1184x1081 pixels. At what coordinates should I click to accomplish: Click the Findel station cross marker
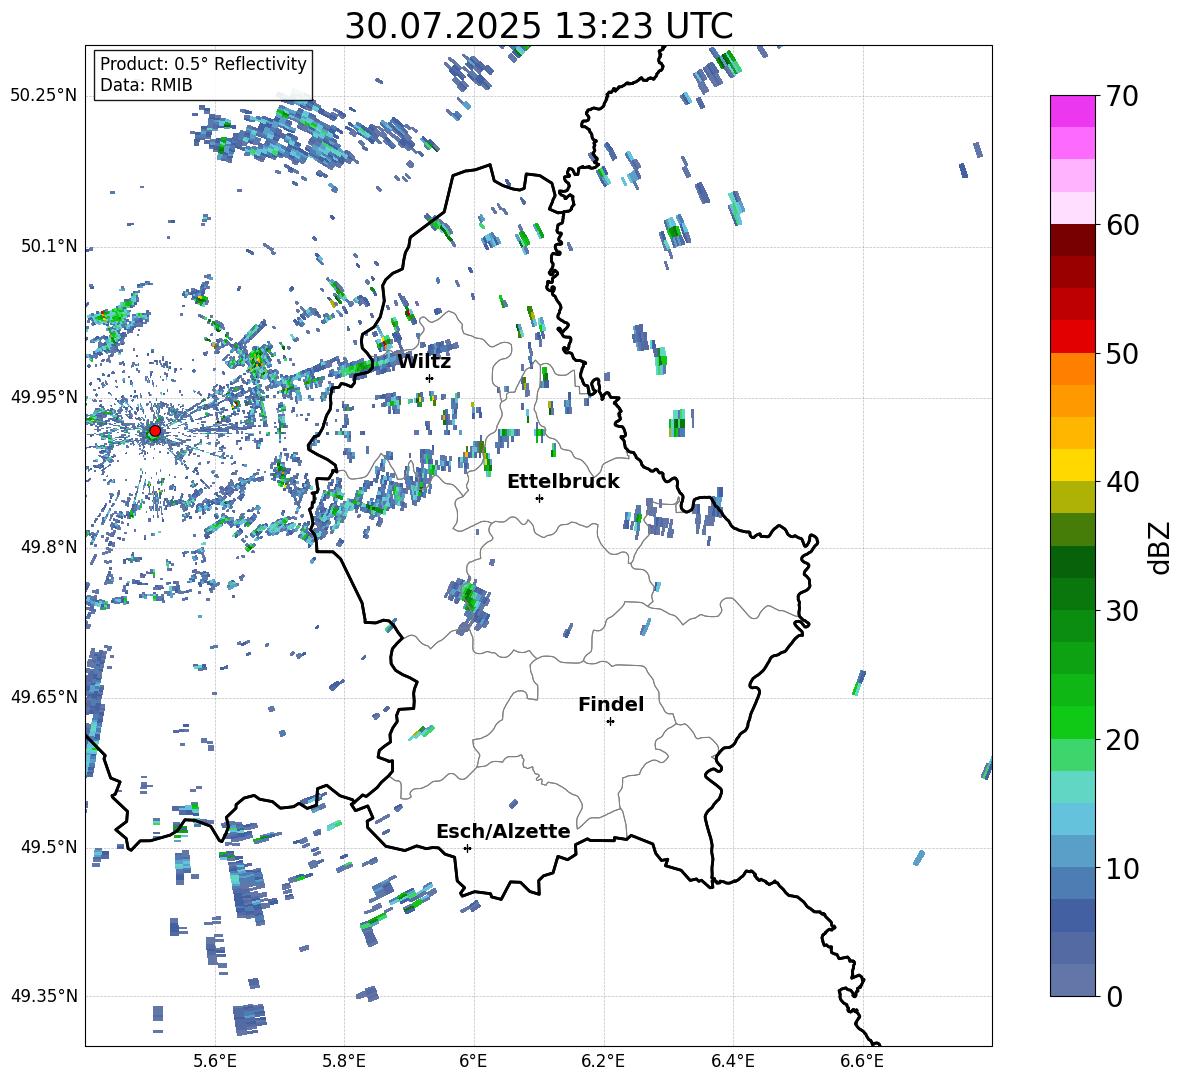pos(610,722)
